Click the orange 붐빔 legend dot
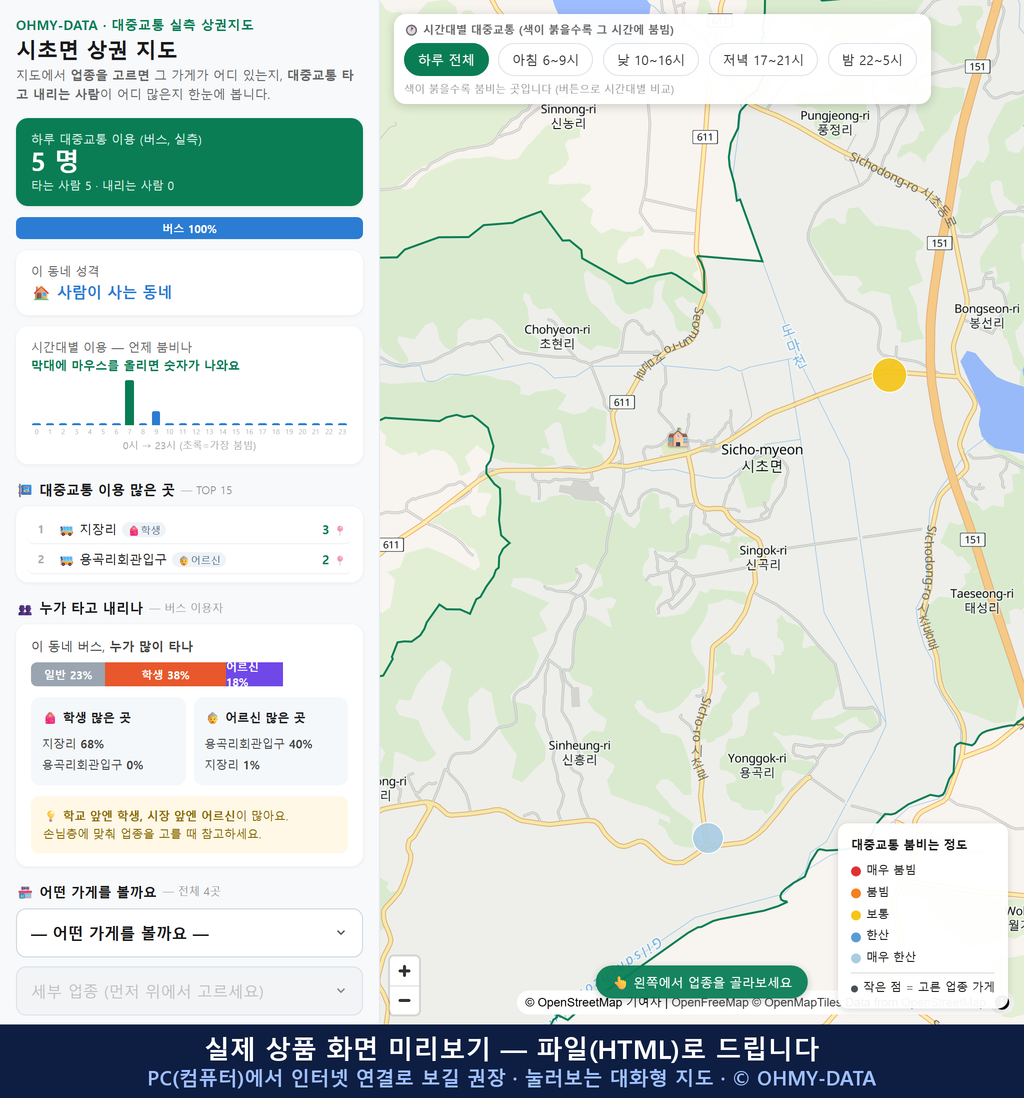1024x1098 pixels. (x=855, y=892)
